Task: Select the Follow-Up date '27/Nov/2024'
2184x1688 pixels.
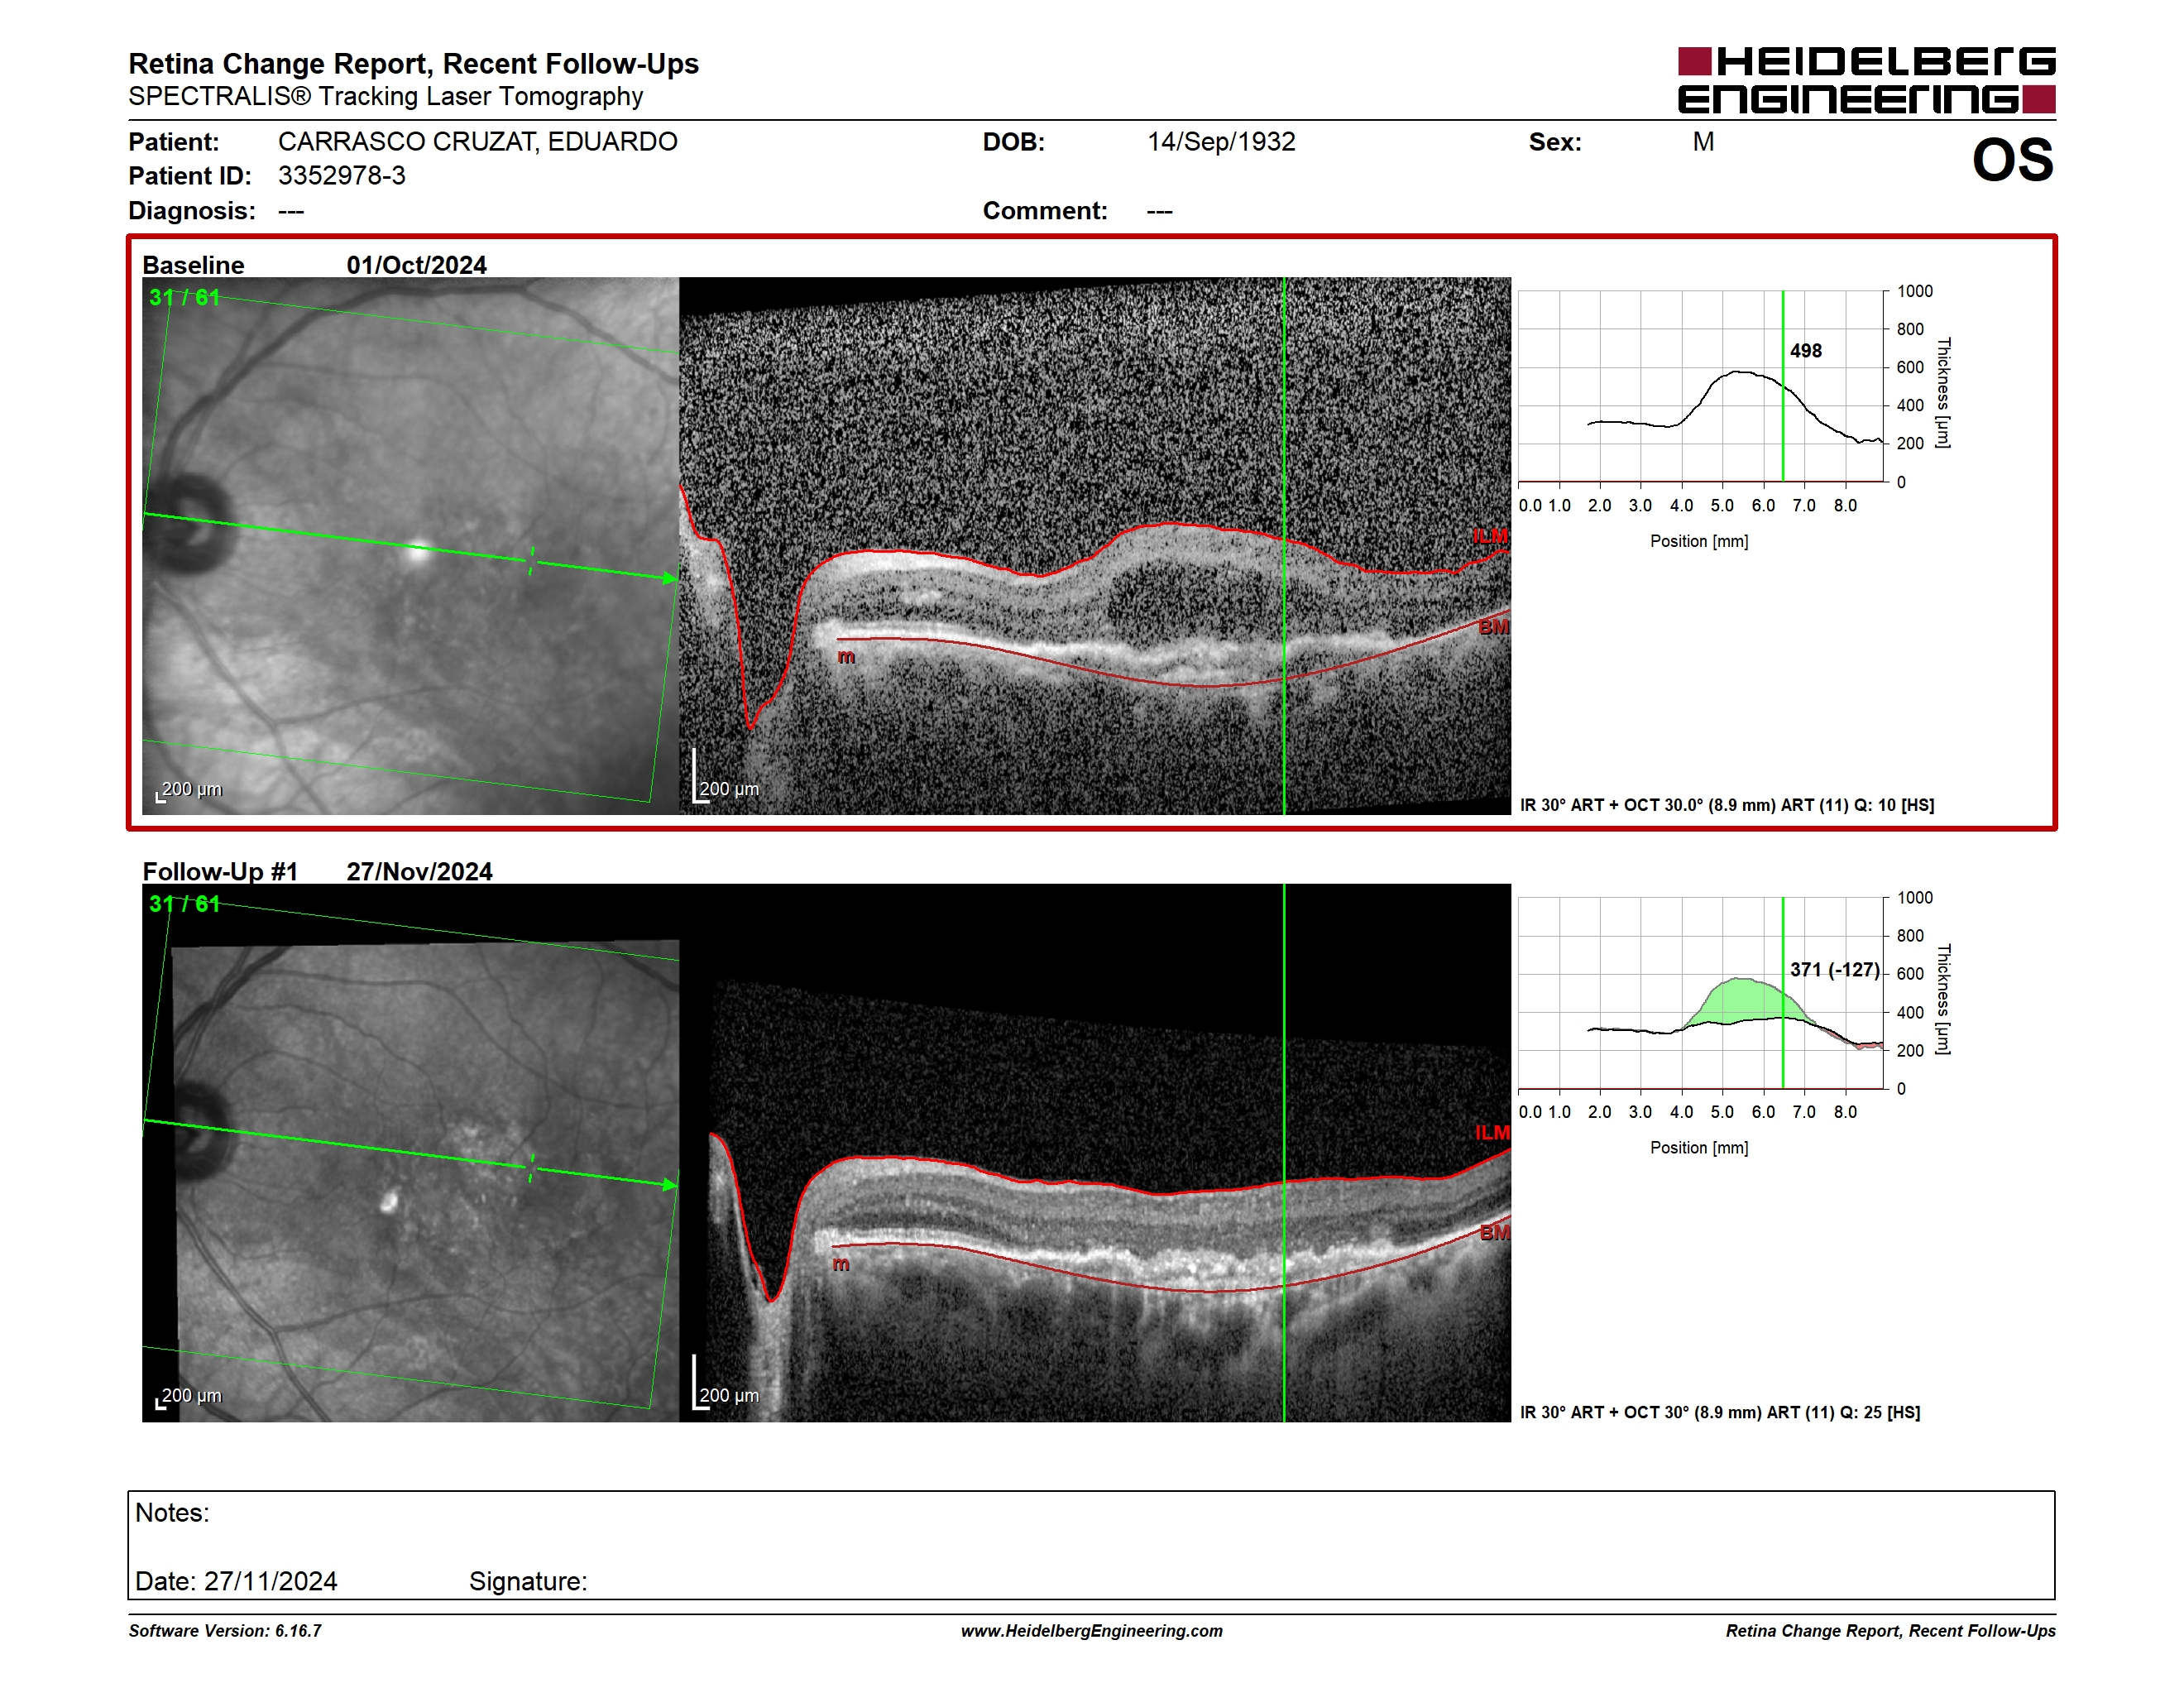Action: [x=419, y=871]
